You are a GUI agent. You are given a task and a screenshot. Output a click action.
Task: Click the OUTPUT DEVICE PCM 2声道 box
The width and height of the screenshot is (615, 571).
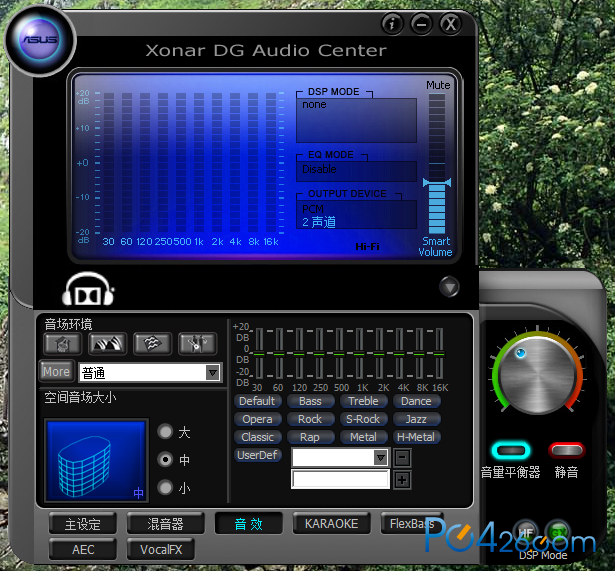(356, 215)
